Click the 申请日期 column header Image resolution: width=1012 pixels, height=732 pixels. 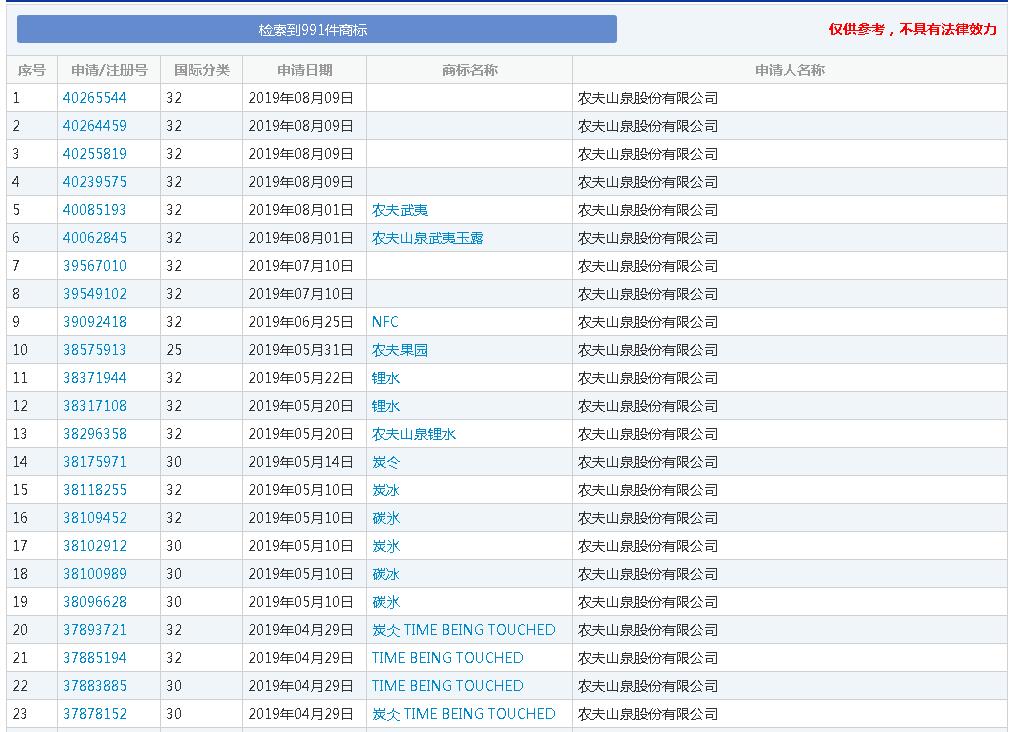click(305, 70)
